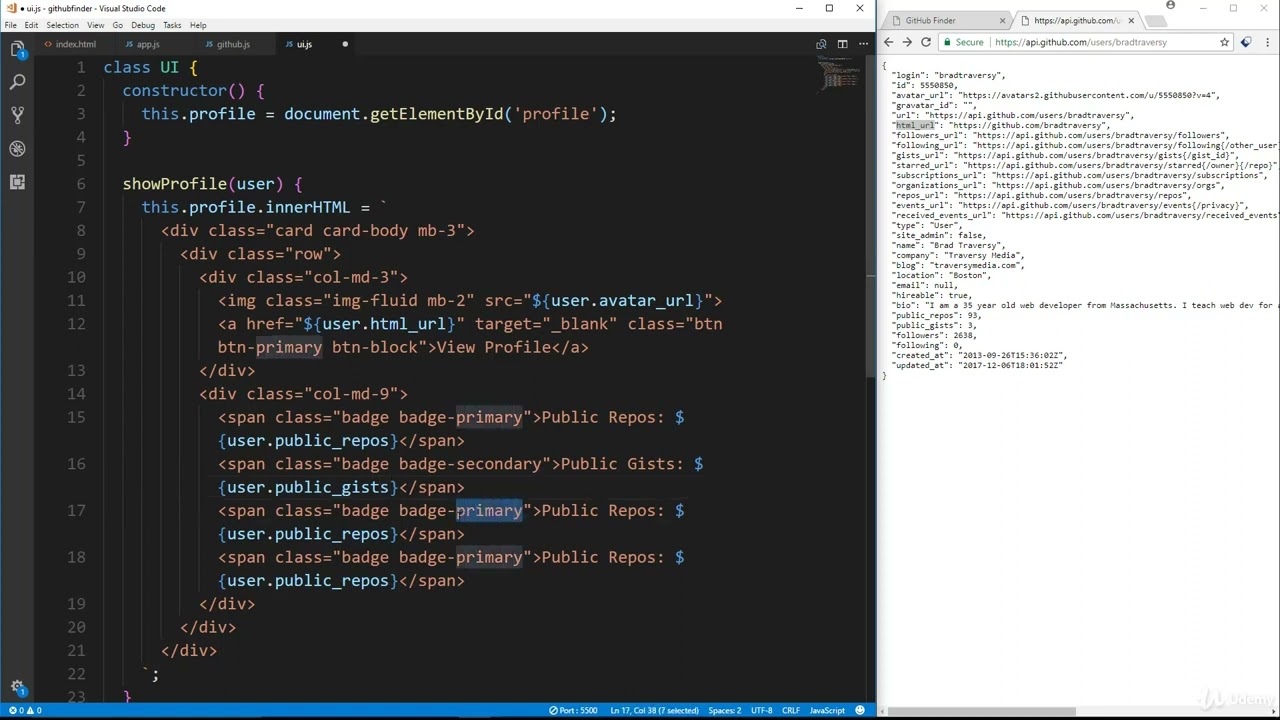The image size is (1280, 720).
Task: Open the Extensions view in activity bar
Action: click(x=17, y=182)
